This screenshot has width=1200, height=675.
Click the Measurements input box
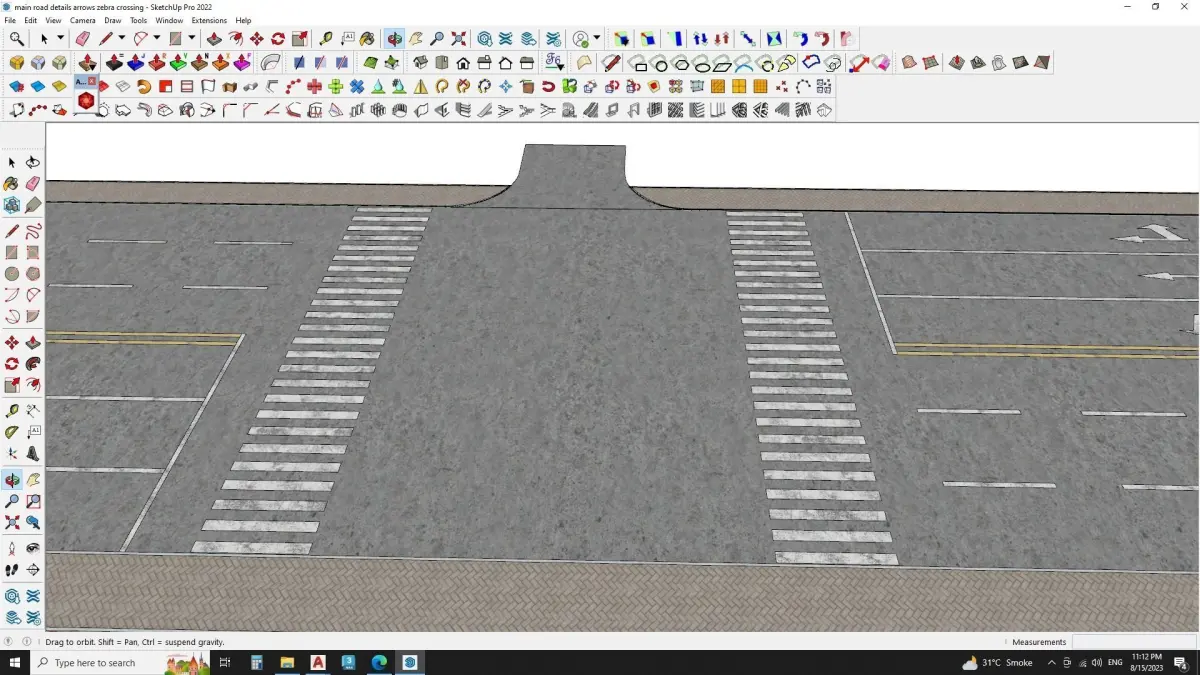[1133, 642]
